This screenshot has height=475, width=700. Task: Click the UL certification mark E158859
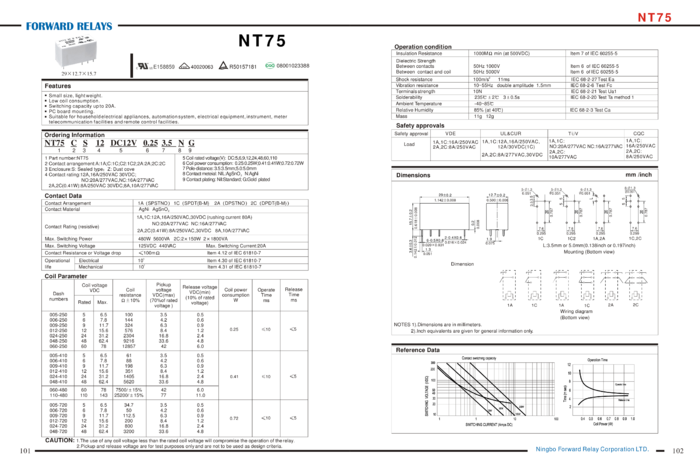(x=155, y=66)
